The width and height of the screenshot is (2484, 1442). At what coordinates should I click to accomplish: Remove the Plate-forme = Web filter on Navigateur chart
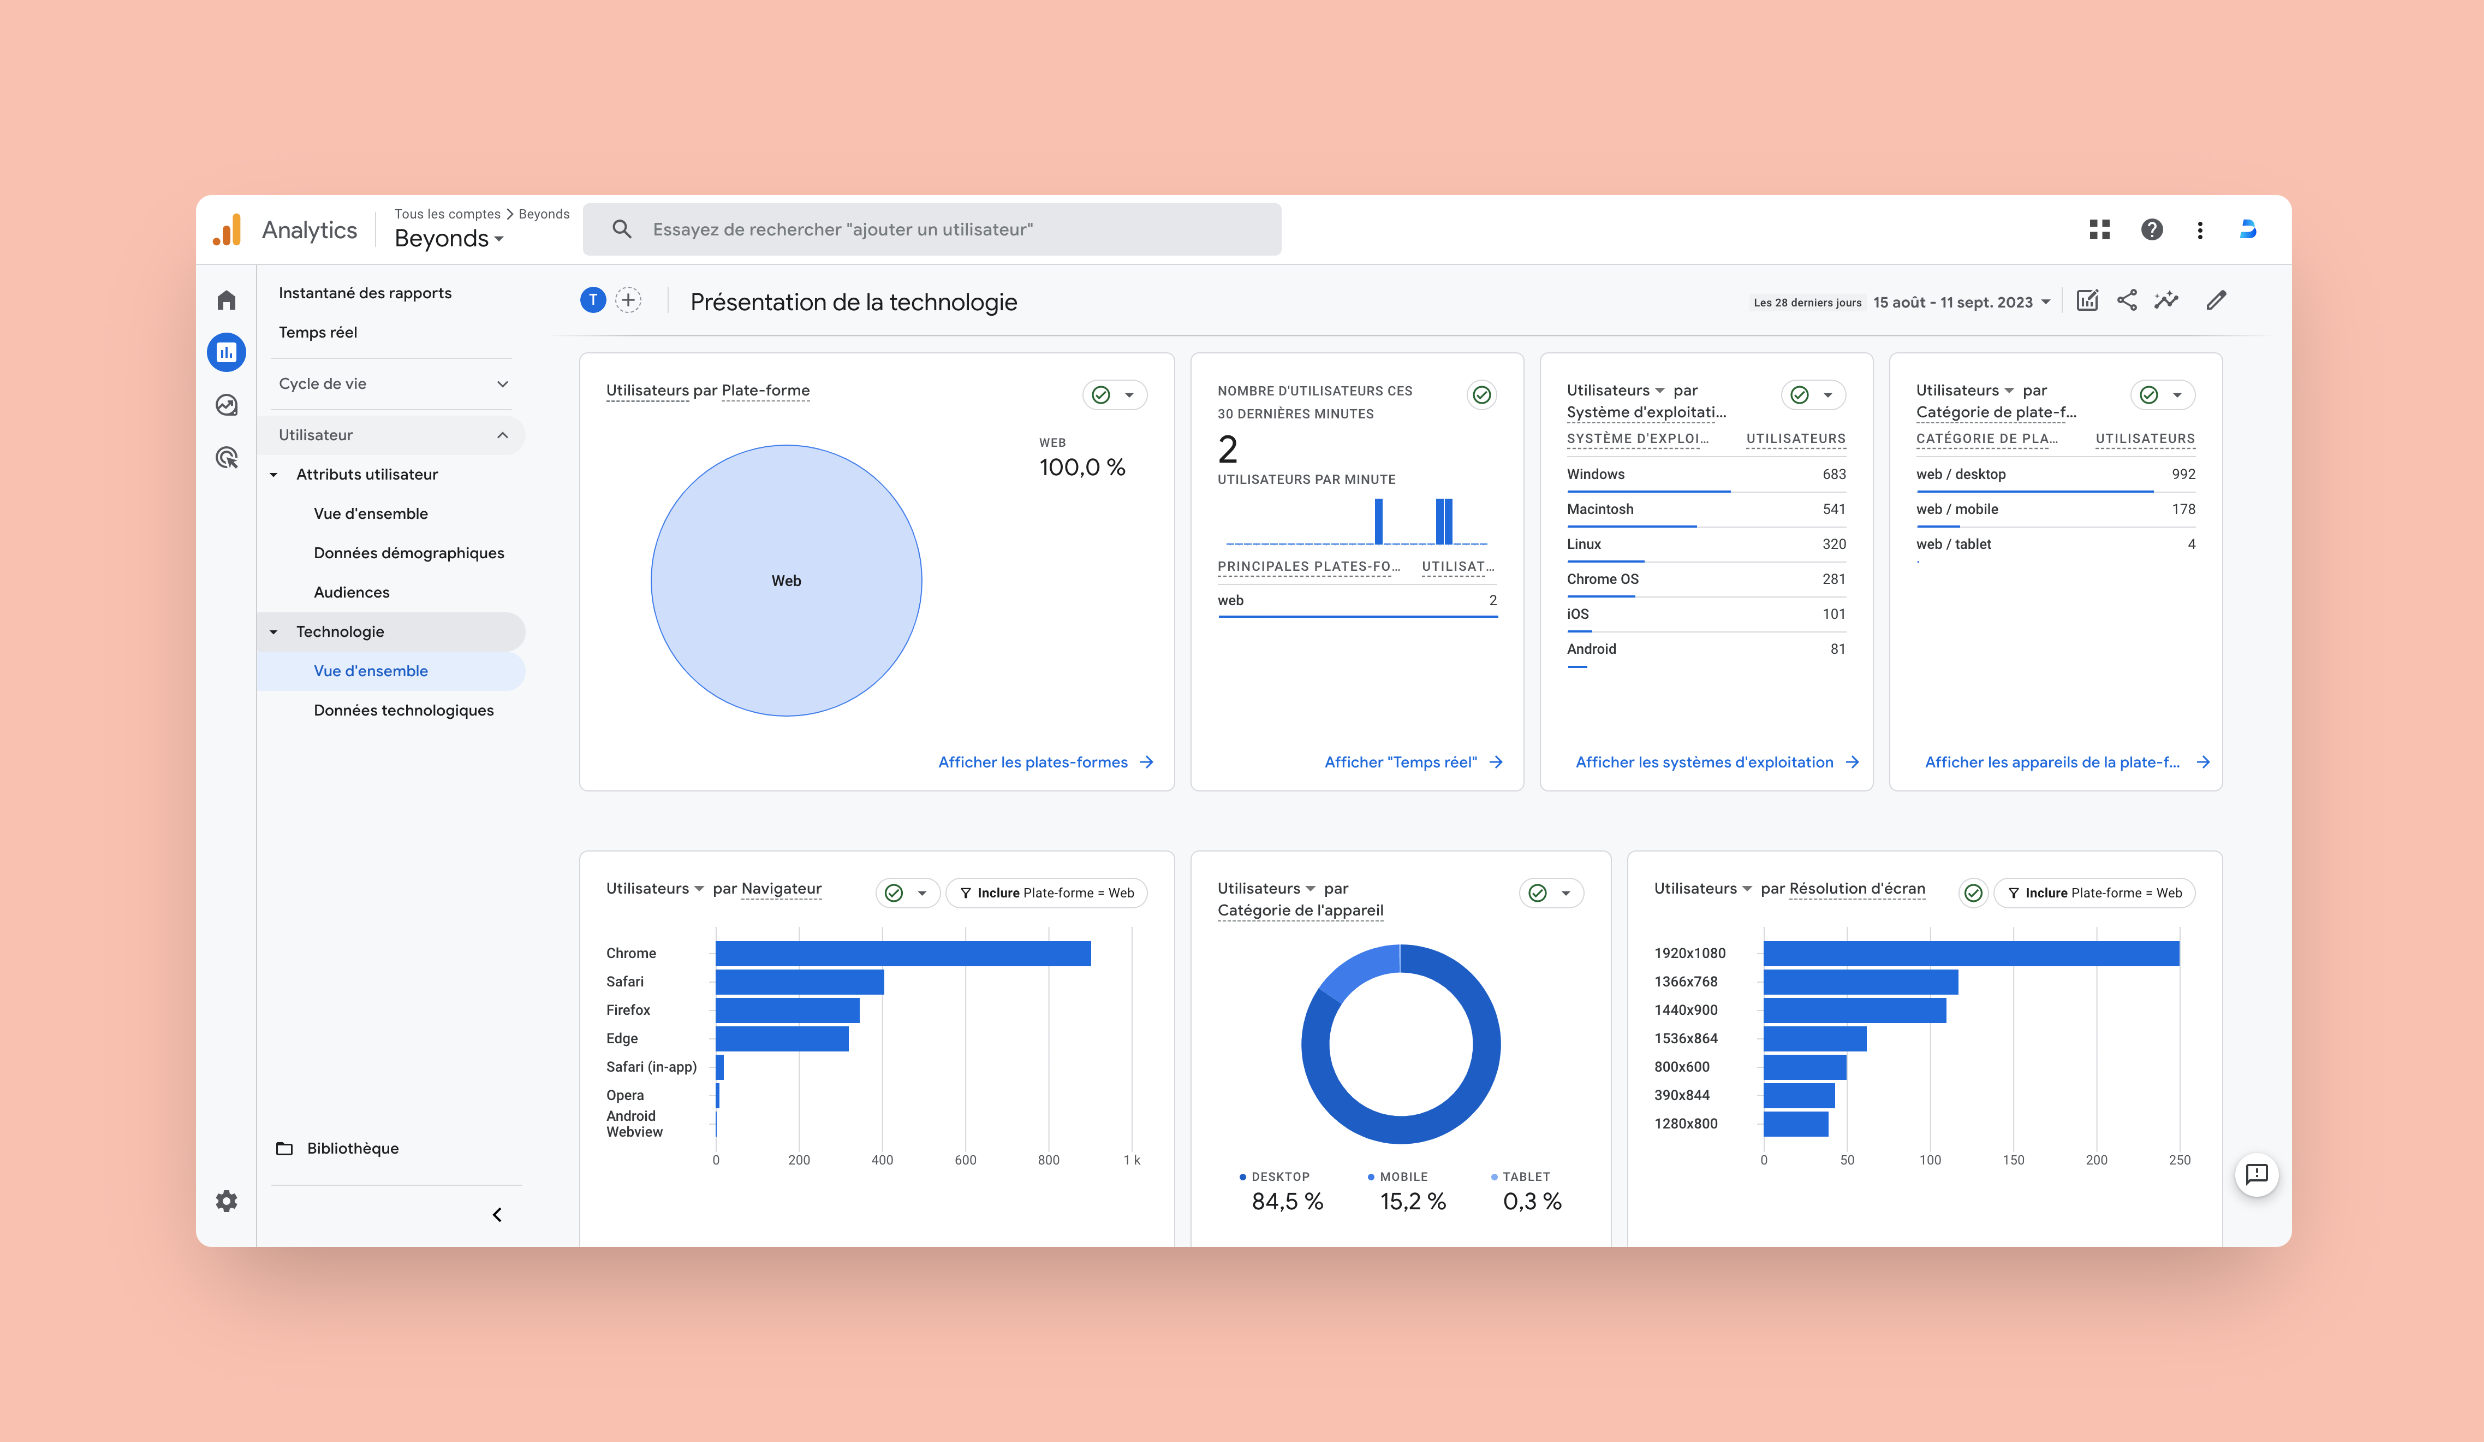[x=1046, y=893]
